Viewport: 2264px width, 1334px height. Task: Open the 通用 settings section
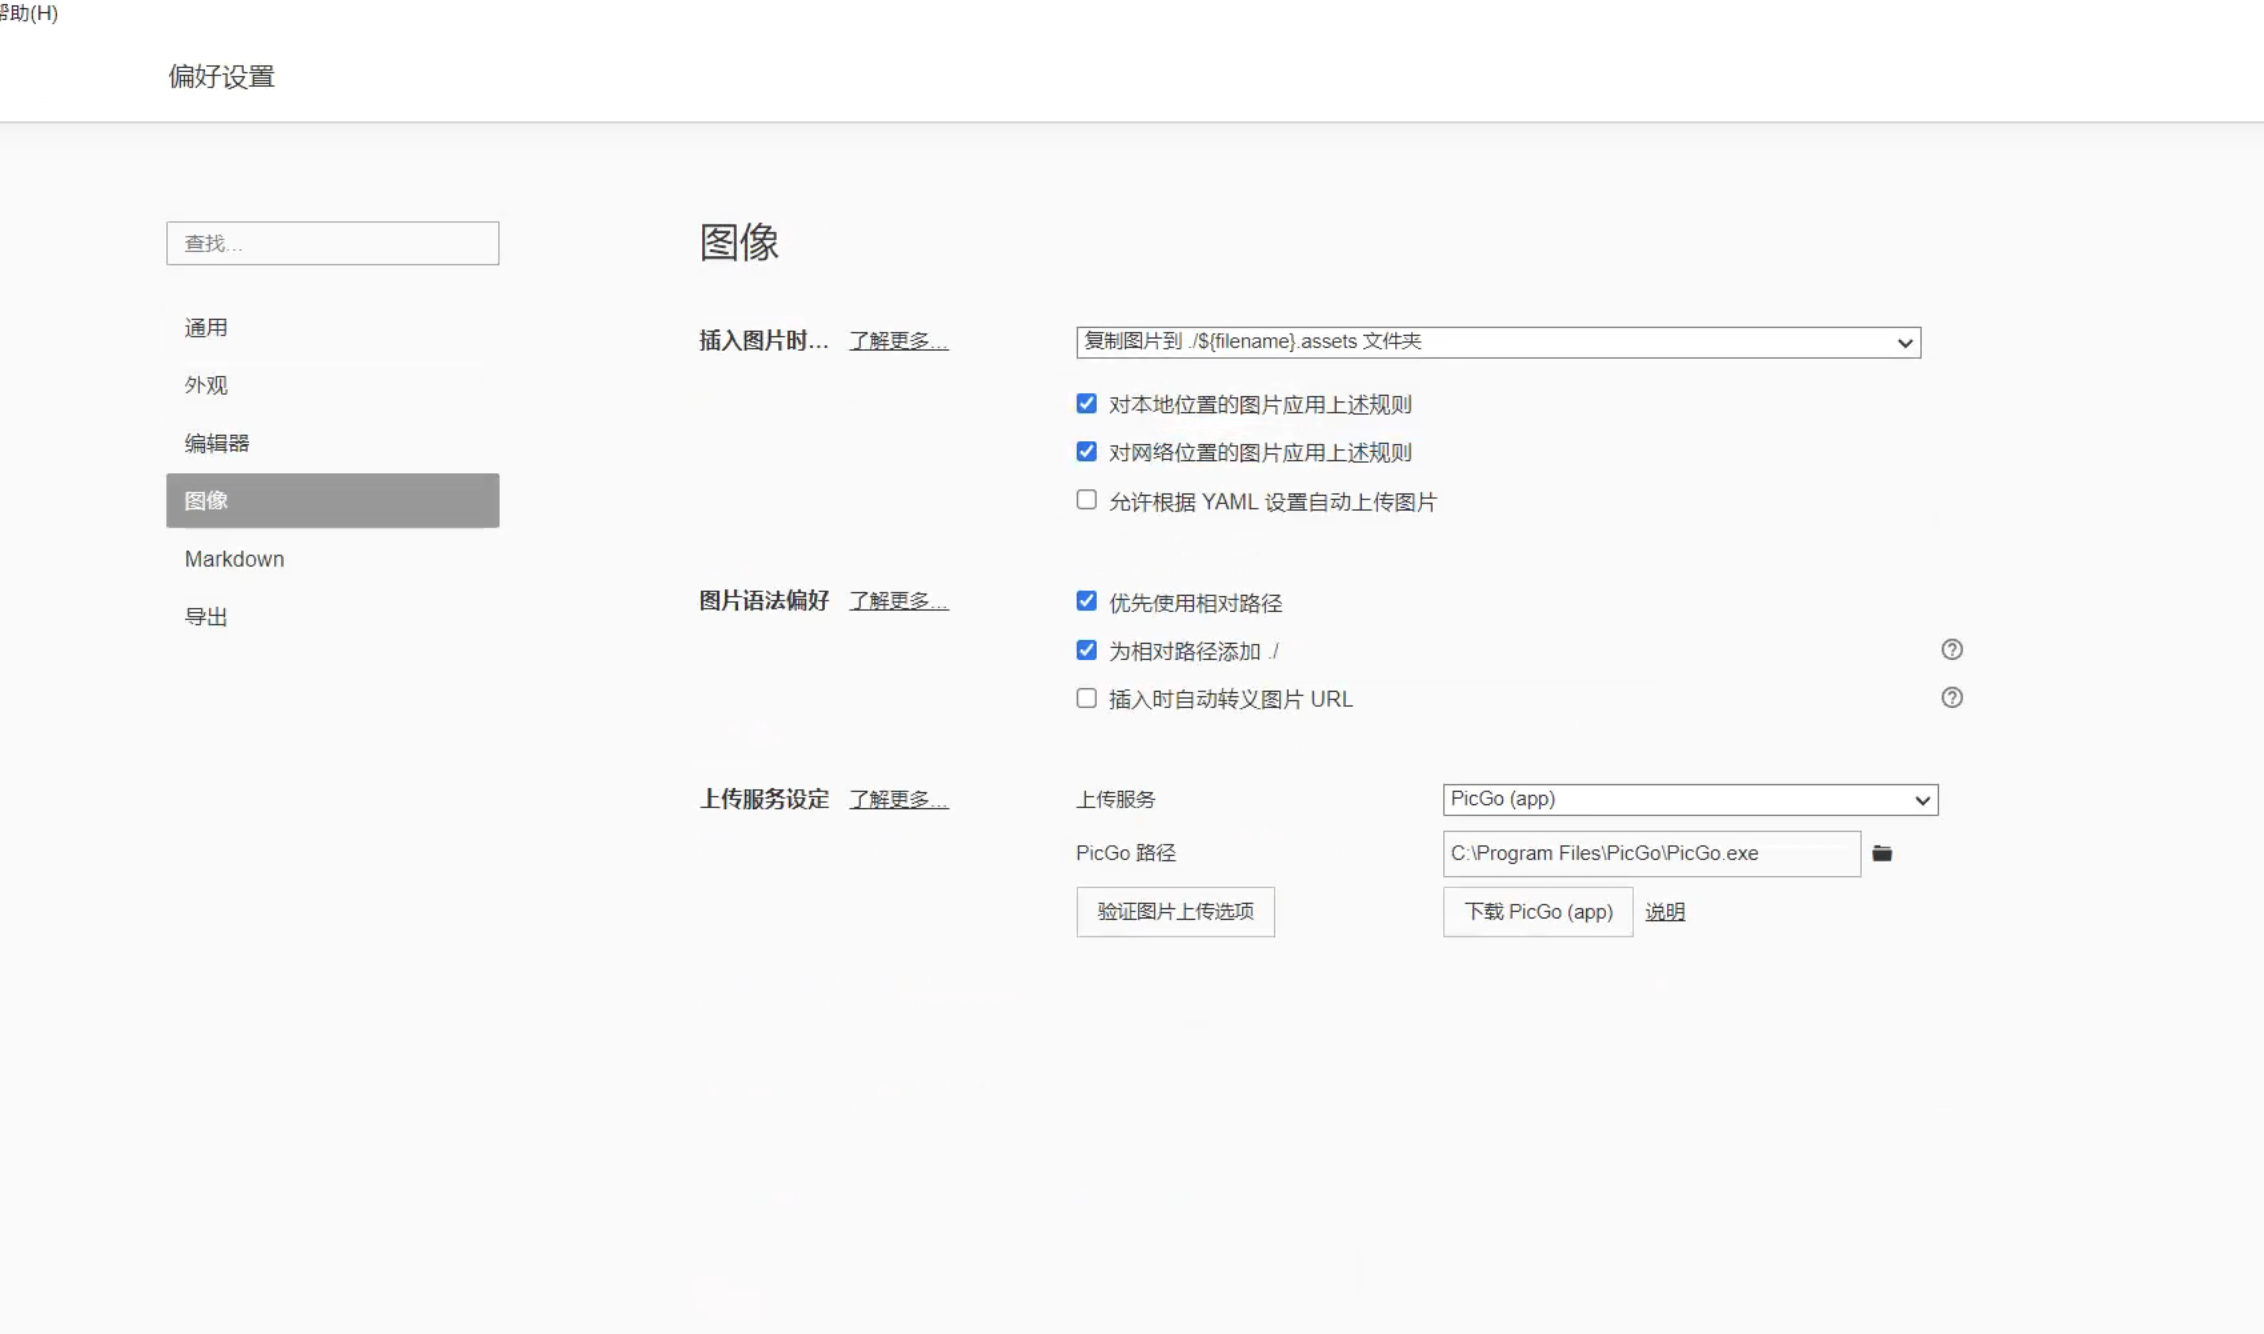pos(206,328)
